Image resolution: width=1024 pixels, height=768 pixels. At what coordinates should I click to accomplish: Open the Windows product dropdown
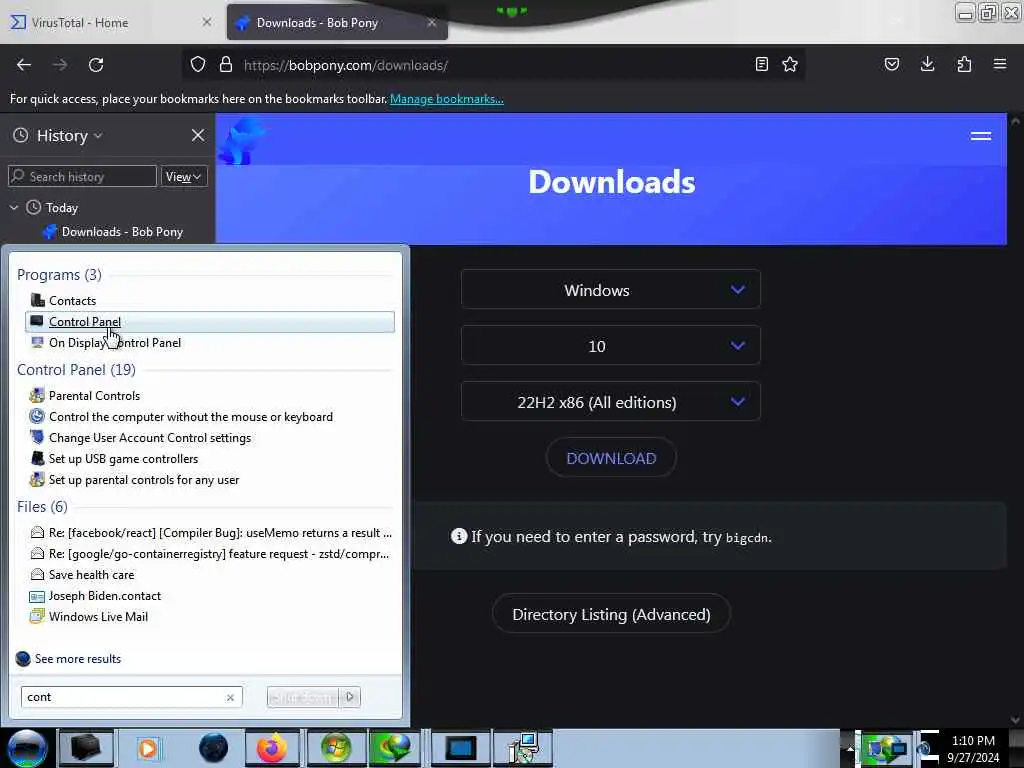(x=611, y=290)
